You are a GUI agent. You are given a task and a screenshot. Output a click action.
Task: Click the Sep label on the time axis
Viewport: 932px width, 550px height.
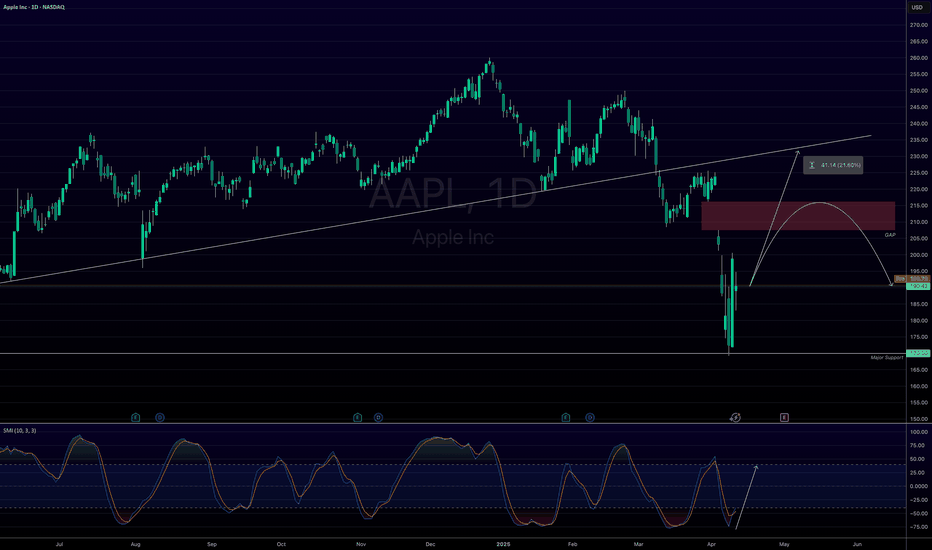pyautogui.click(x=212, y=544)
